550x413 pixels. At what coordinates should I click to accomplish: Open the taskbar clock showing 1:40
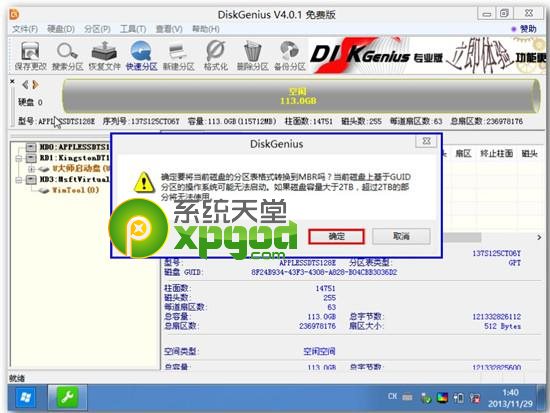click(510, 398)
